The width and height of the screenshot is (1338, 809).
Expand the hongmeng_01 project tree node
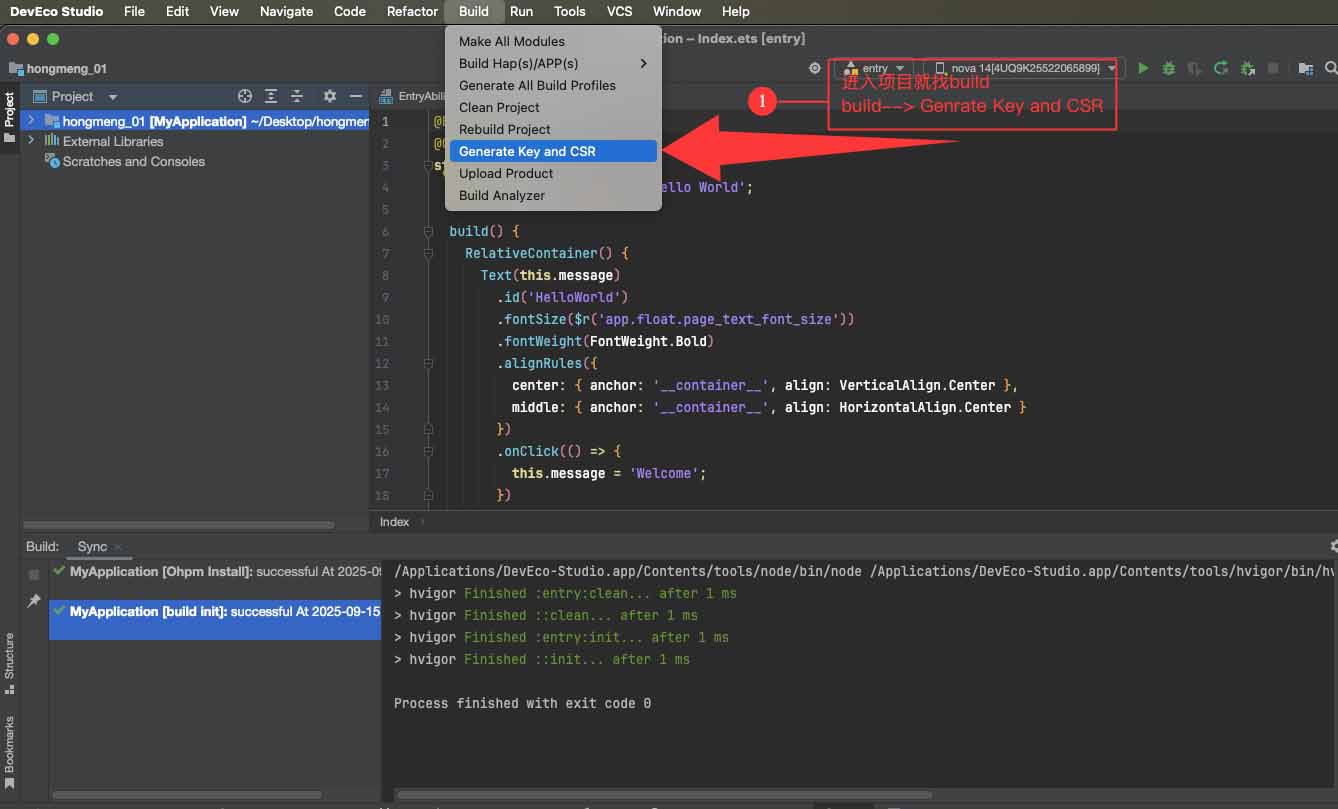(x=31, y=120)
